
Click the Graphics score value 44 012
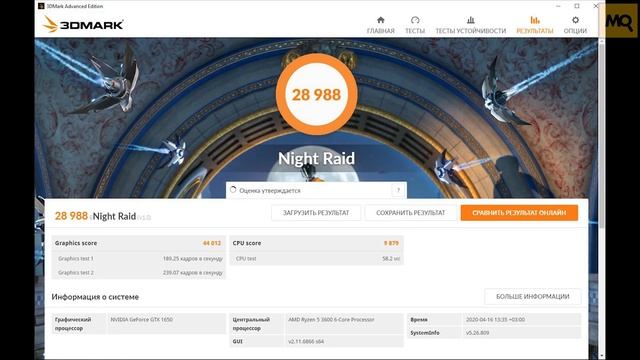click(211, 243)
